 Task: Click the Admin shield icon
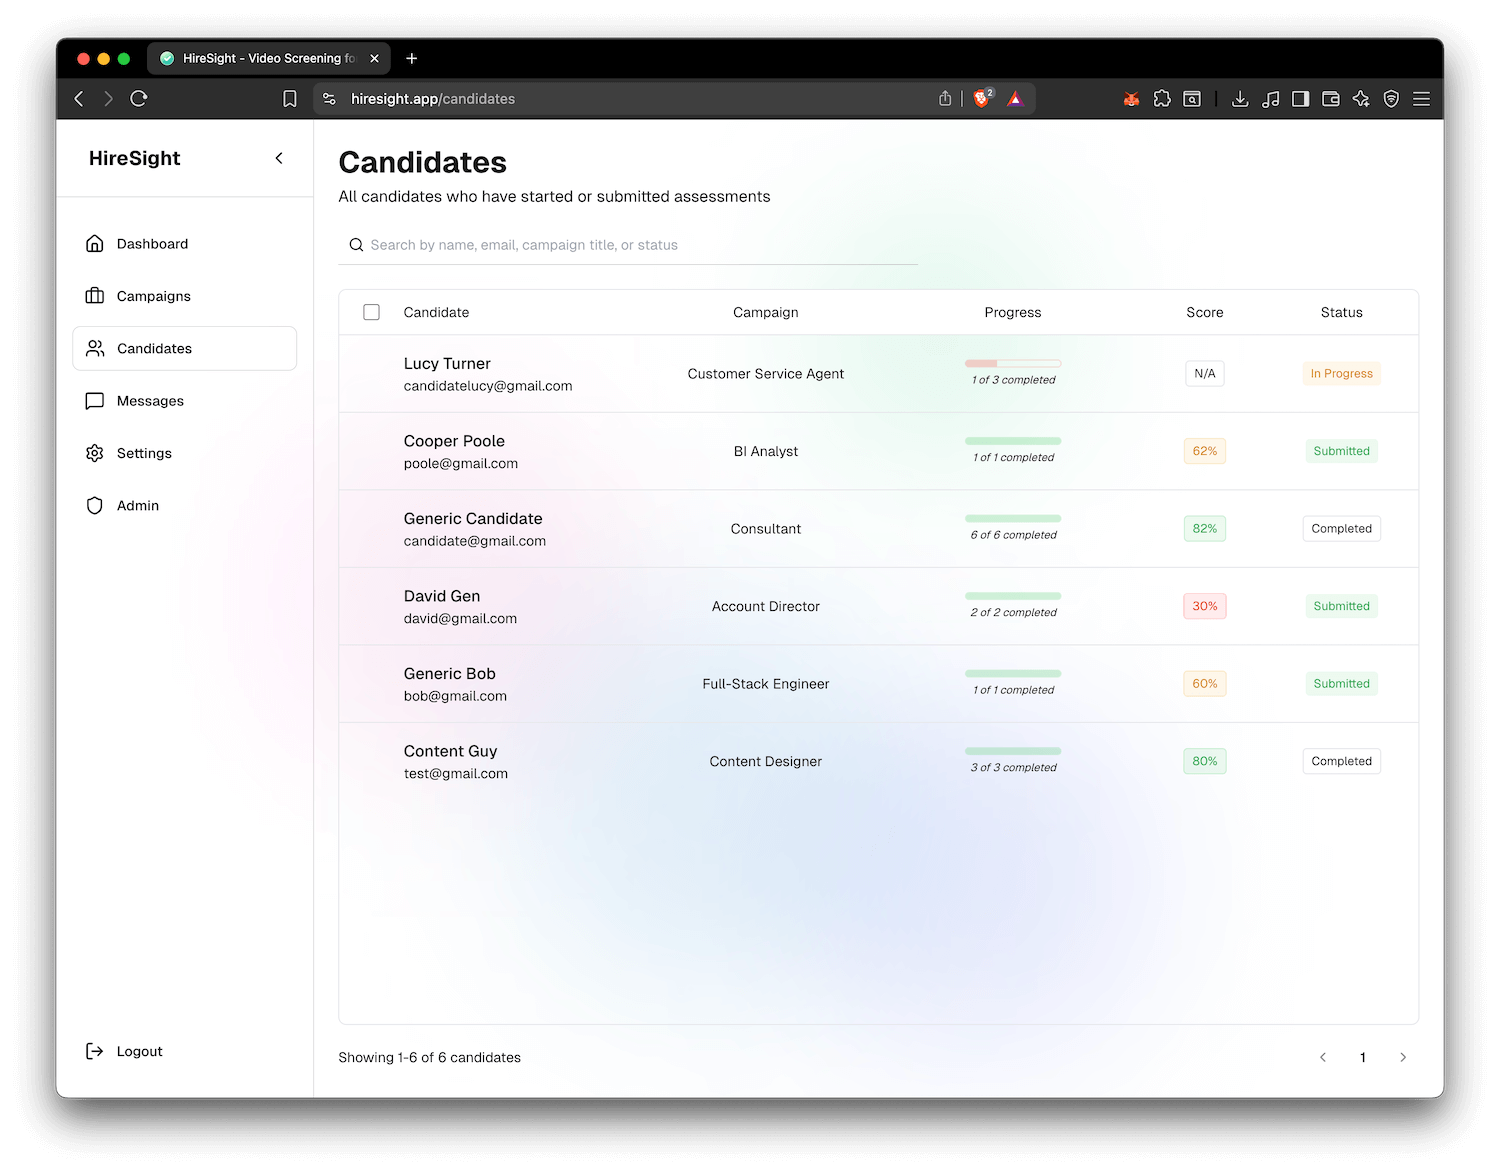[95, 506]
